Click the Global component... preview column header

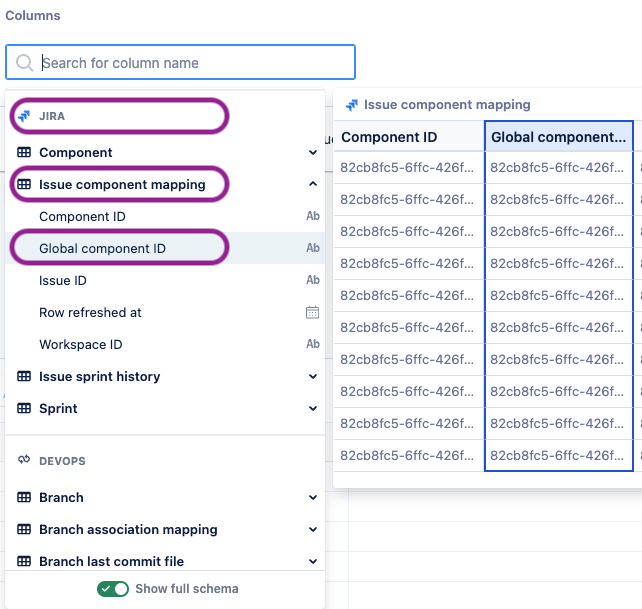(558, 137)
